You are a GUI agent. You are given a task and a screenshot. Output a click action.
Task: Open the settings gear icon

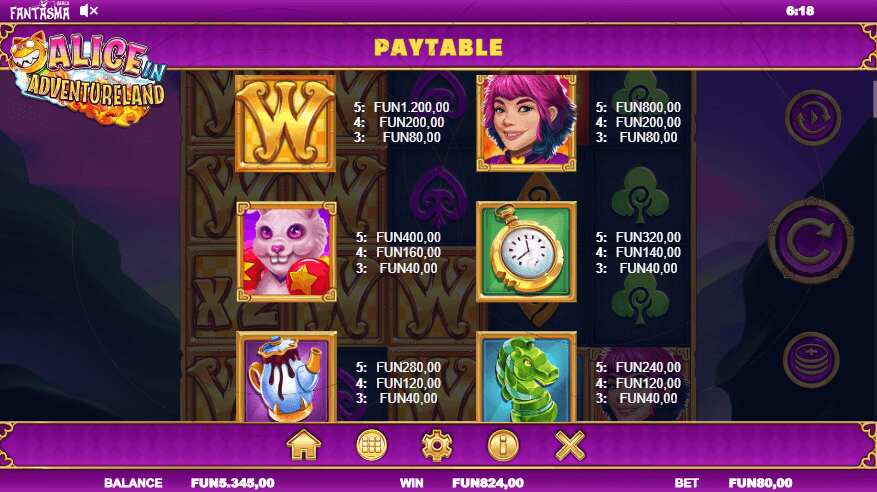pyautogui.click(x=437, y=446)
